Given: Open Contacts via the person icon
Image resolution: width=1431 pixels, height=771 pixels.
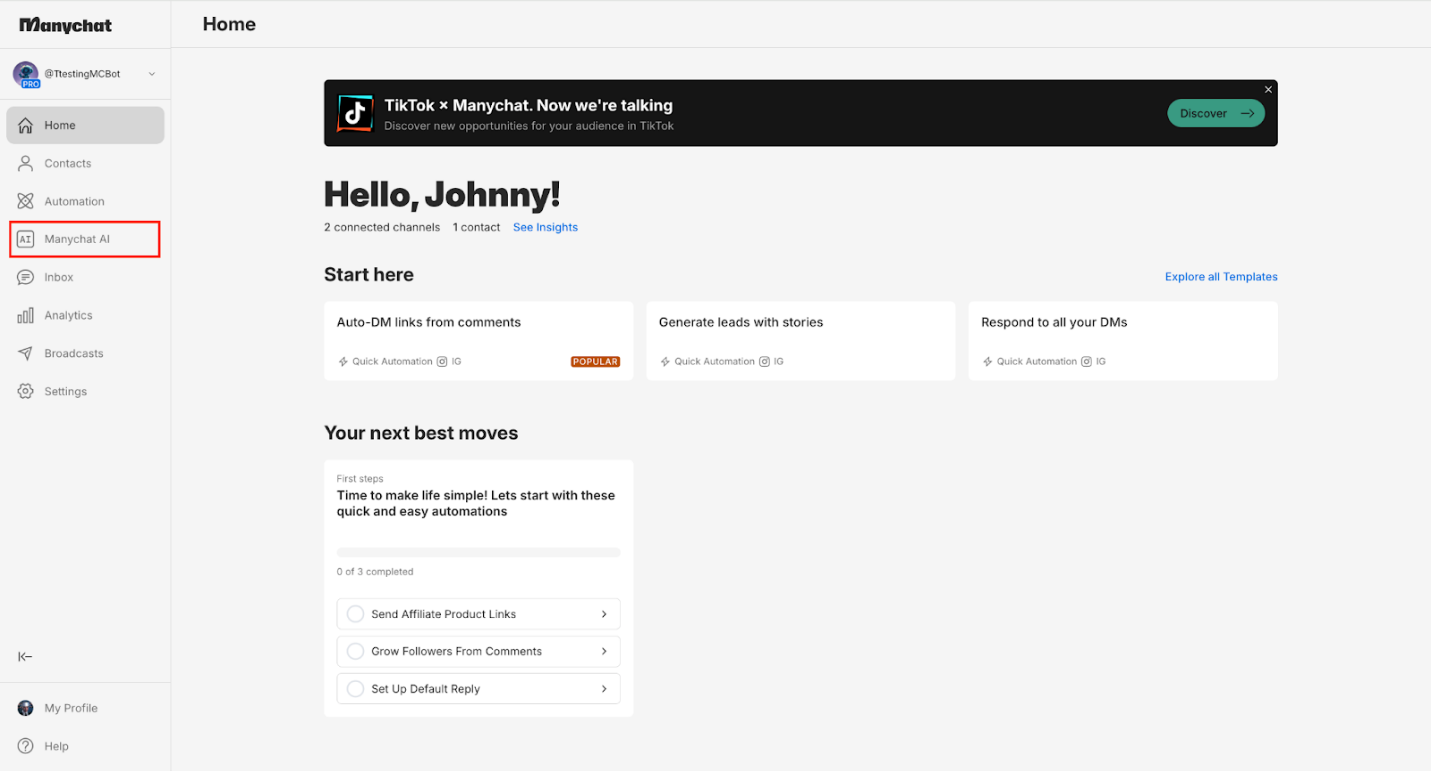Looking at the screenshot, I should 26,163.
